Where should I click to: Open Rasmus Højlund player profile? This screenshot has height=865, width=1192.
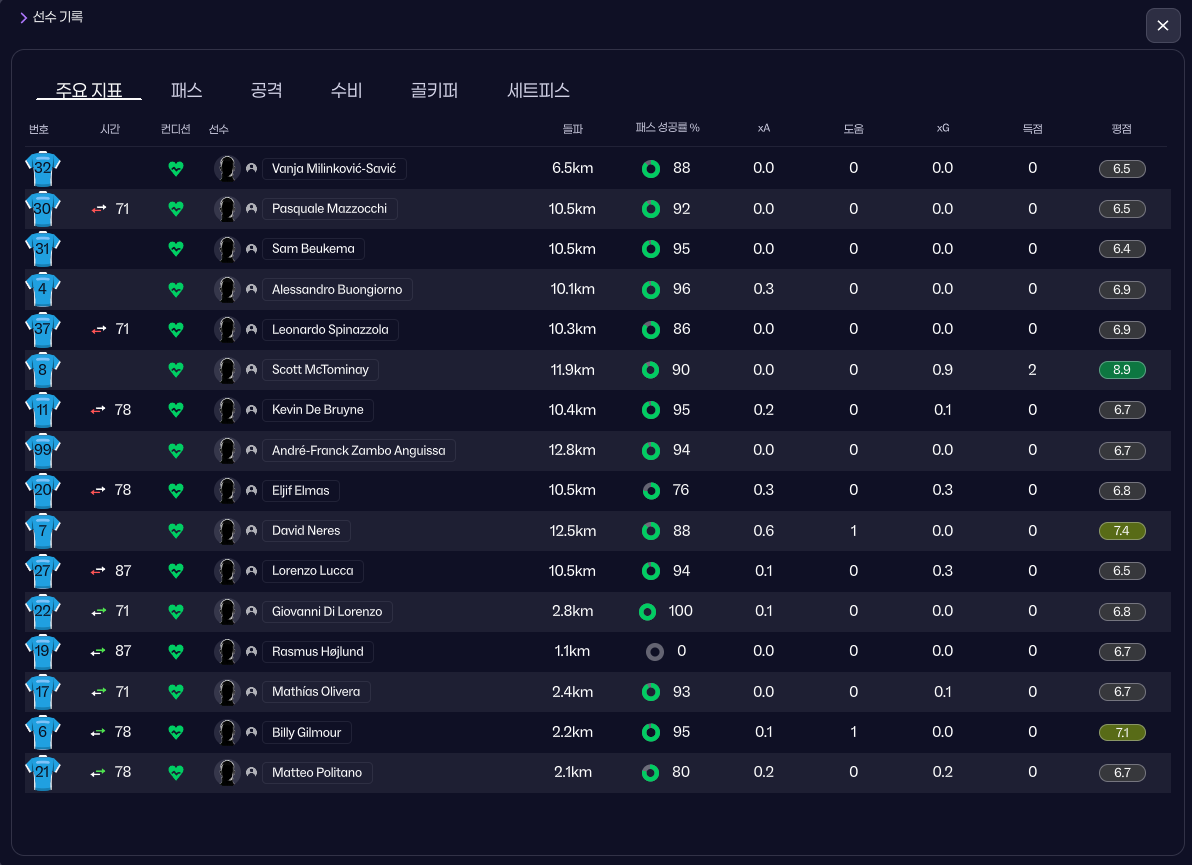pyautogui.click(x=318, y=651)
